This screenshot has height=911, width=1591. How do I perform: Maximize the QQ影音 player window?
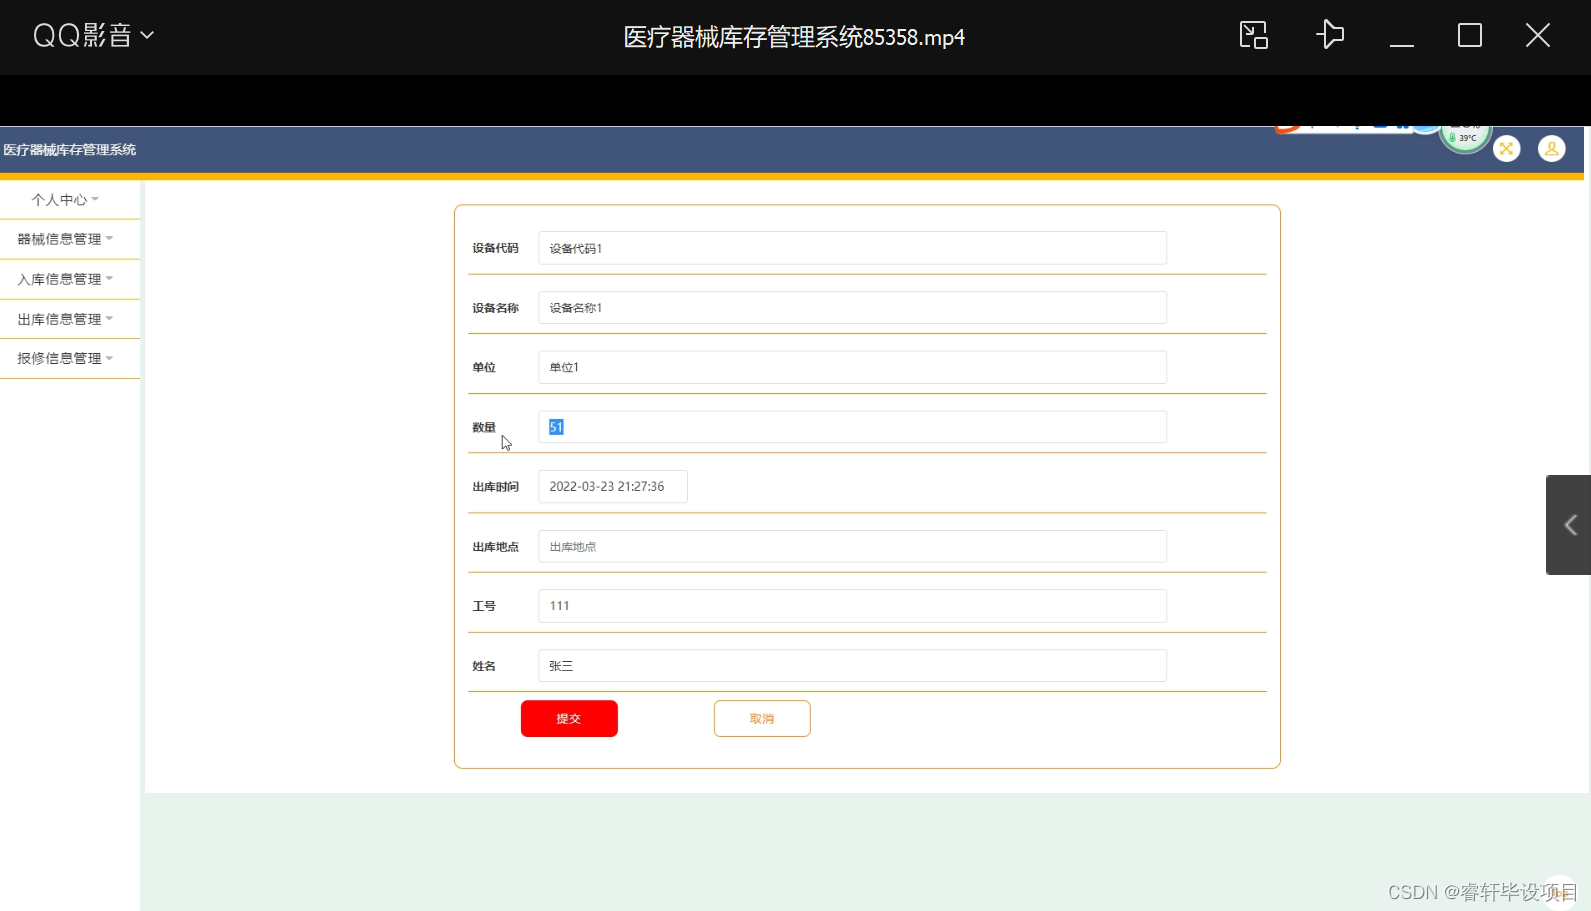1469,36
